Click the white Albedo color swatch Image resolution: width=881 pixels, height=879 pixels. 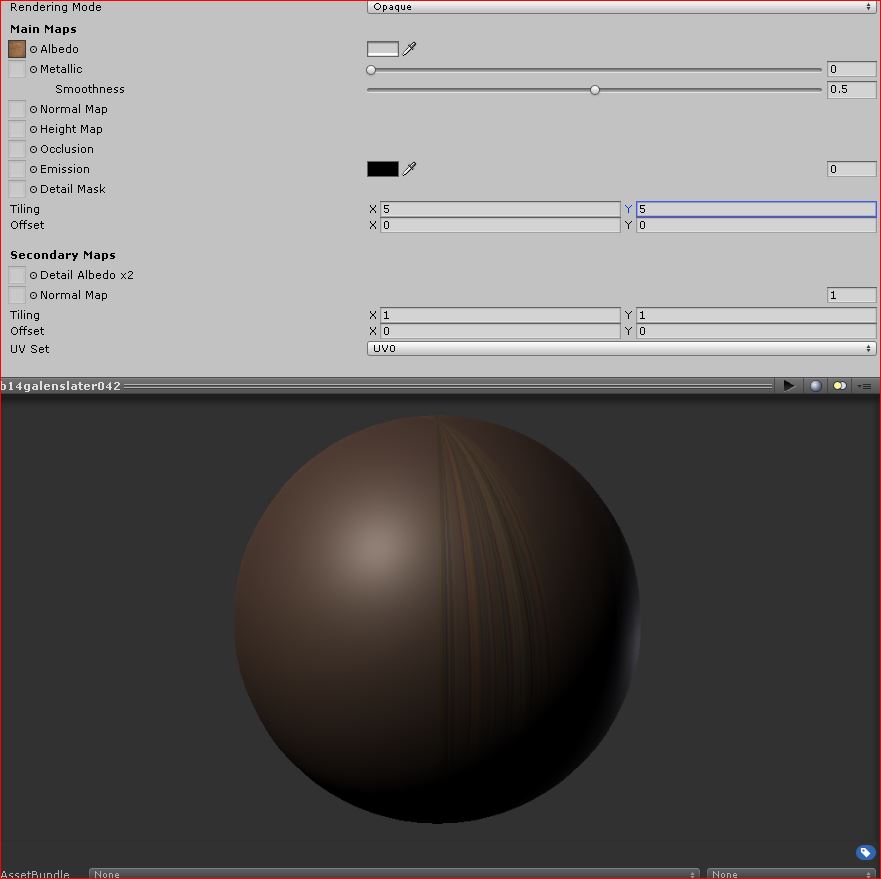[381, 48]
